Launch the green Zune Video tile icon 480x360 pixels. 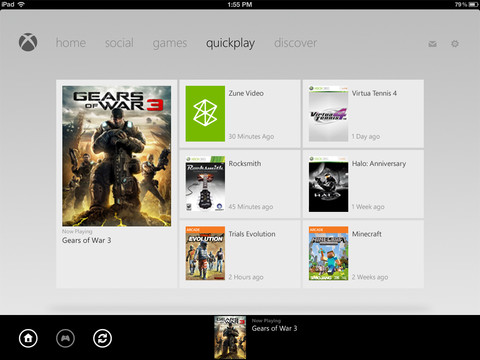coord(205,114)
